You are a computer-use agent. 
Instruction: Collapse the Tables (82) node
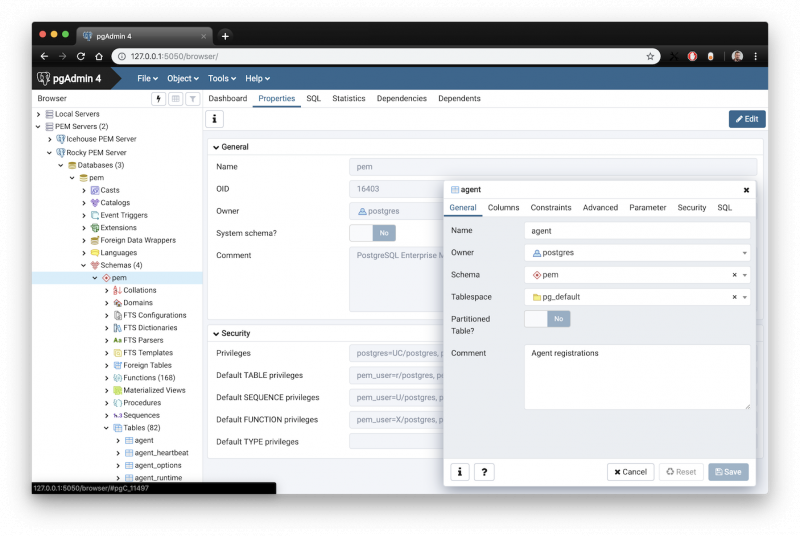[106, 428]
